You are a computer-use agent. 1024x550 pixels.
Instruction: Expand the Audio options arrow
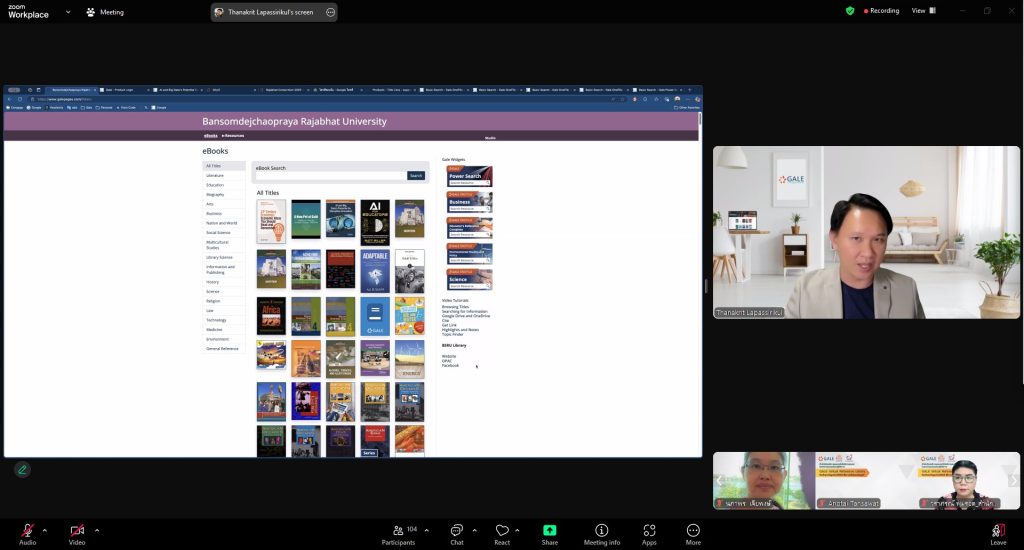coord(44,530)
